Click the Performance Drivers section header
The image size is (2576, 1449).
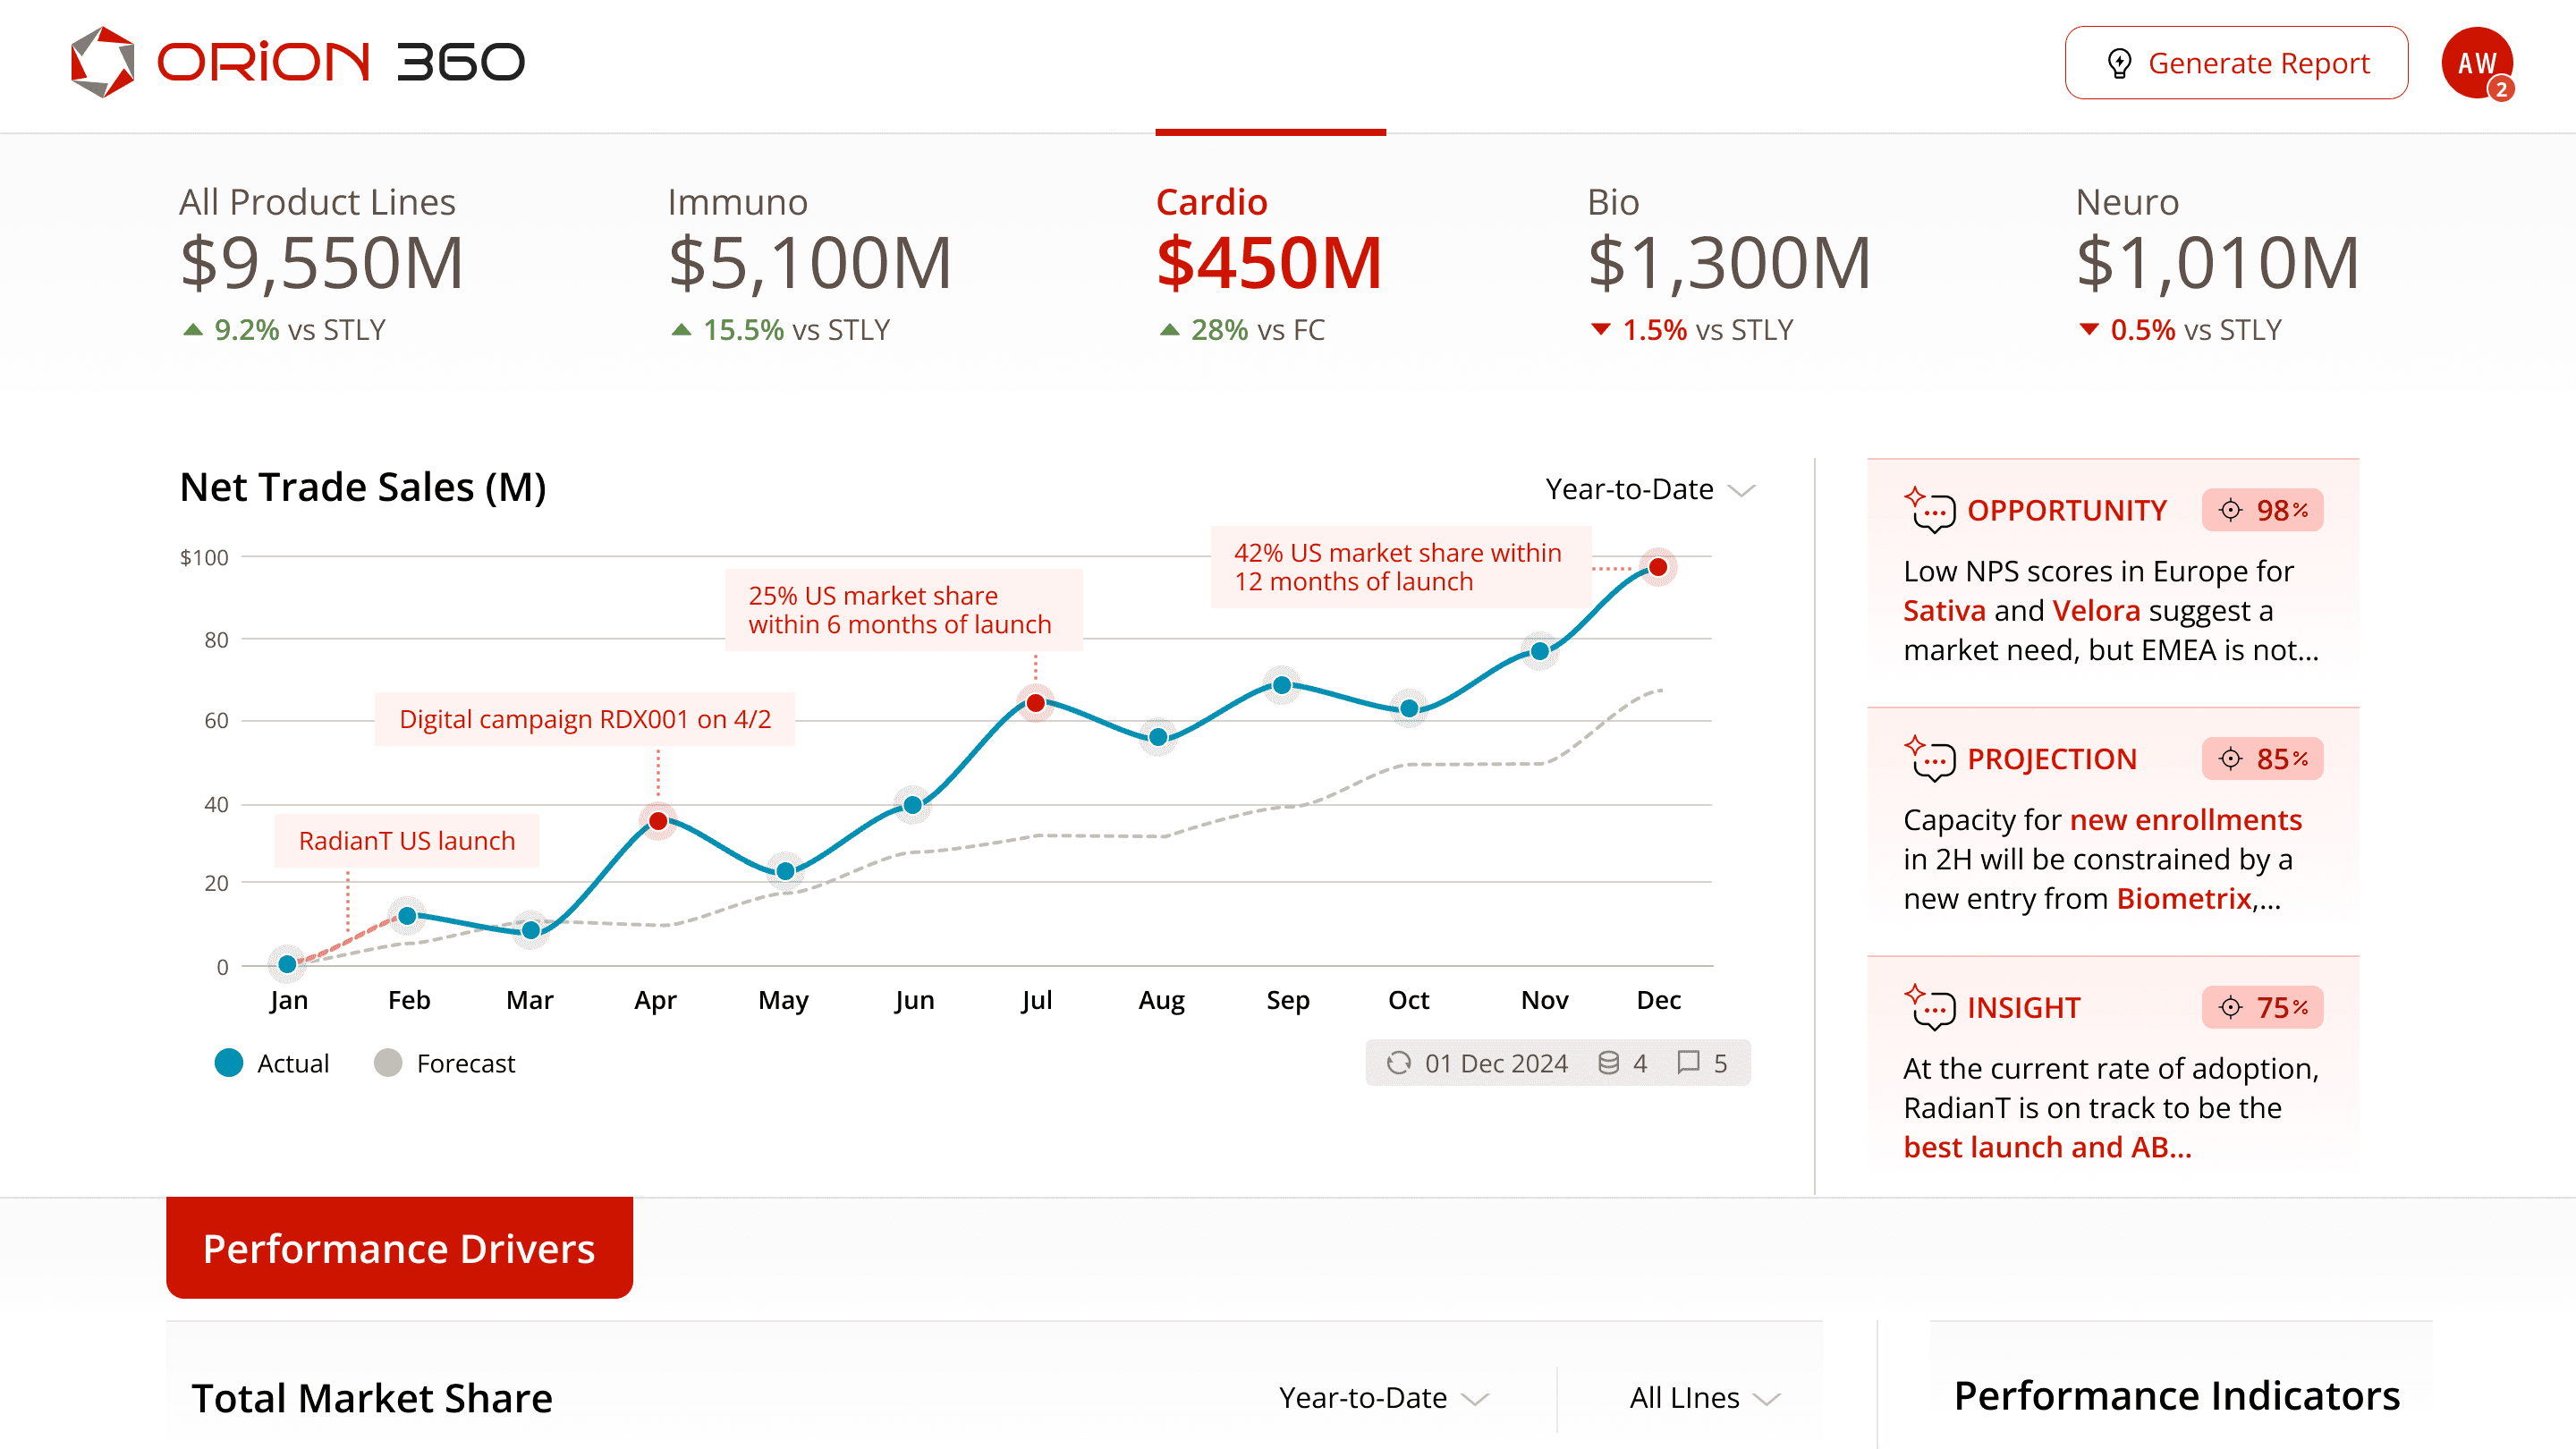click(x=399, y=1248)
